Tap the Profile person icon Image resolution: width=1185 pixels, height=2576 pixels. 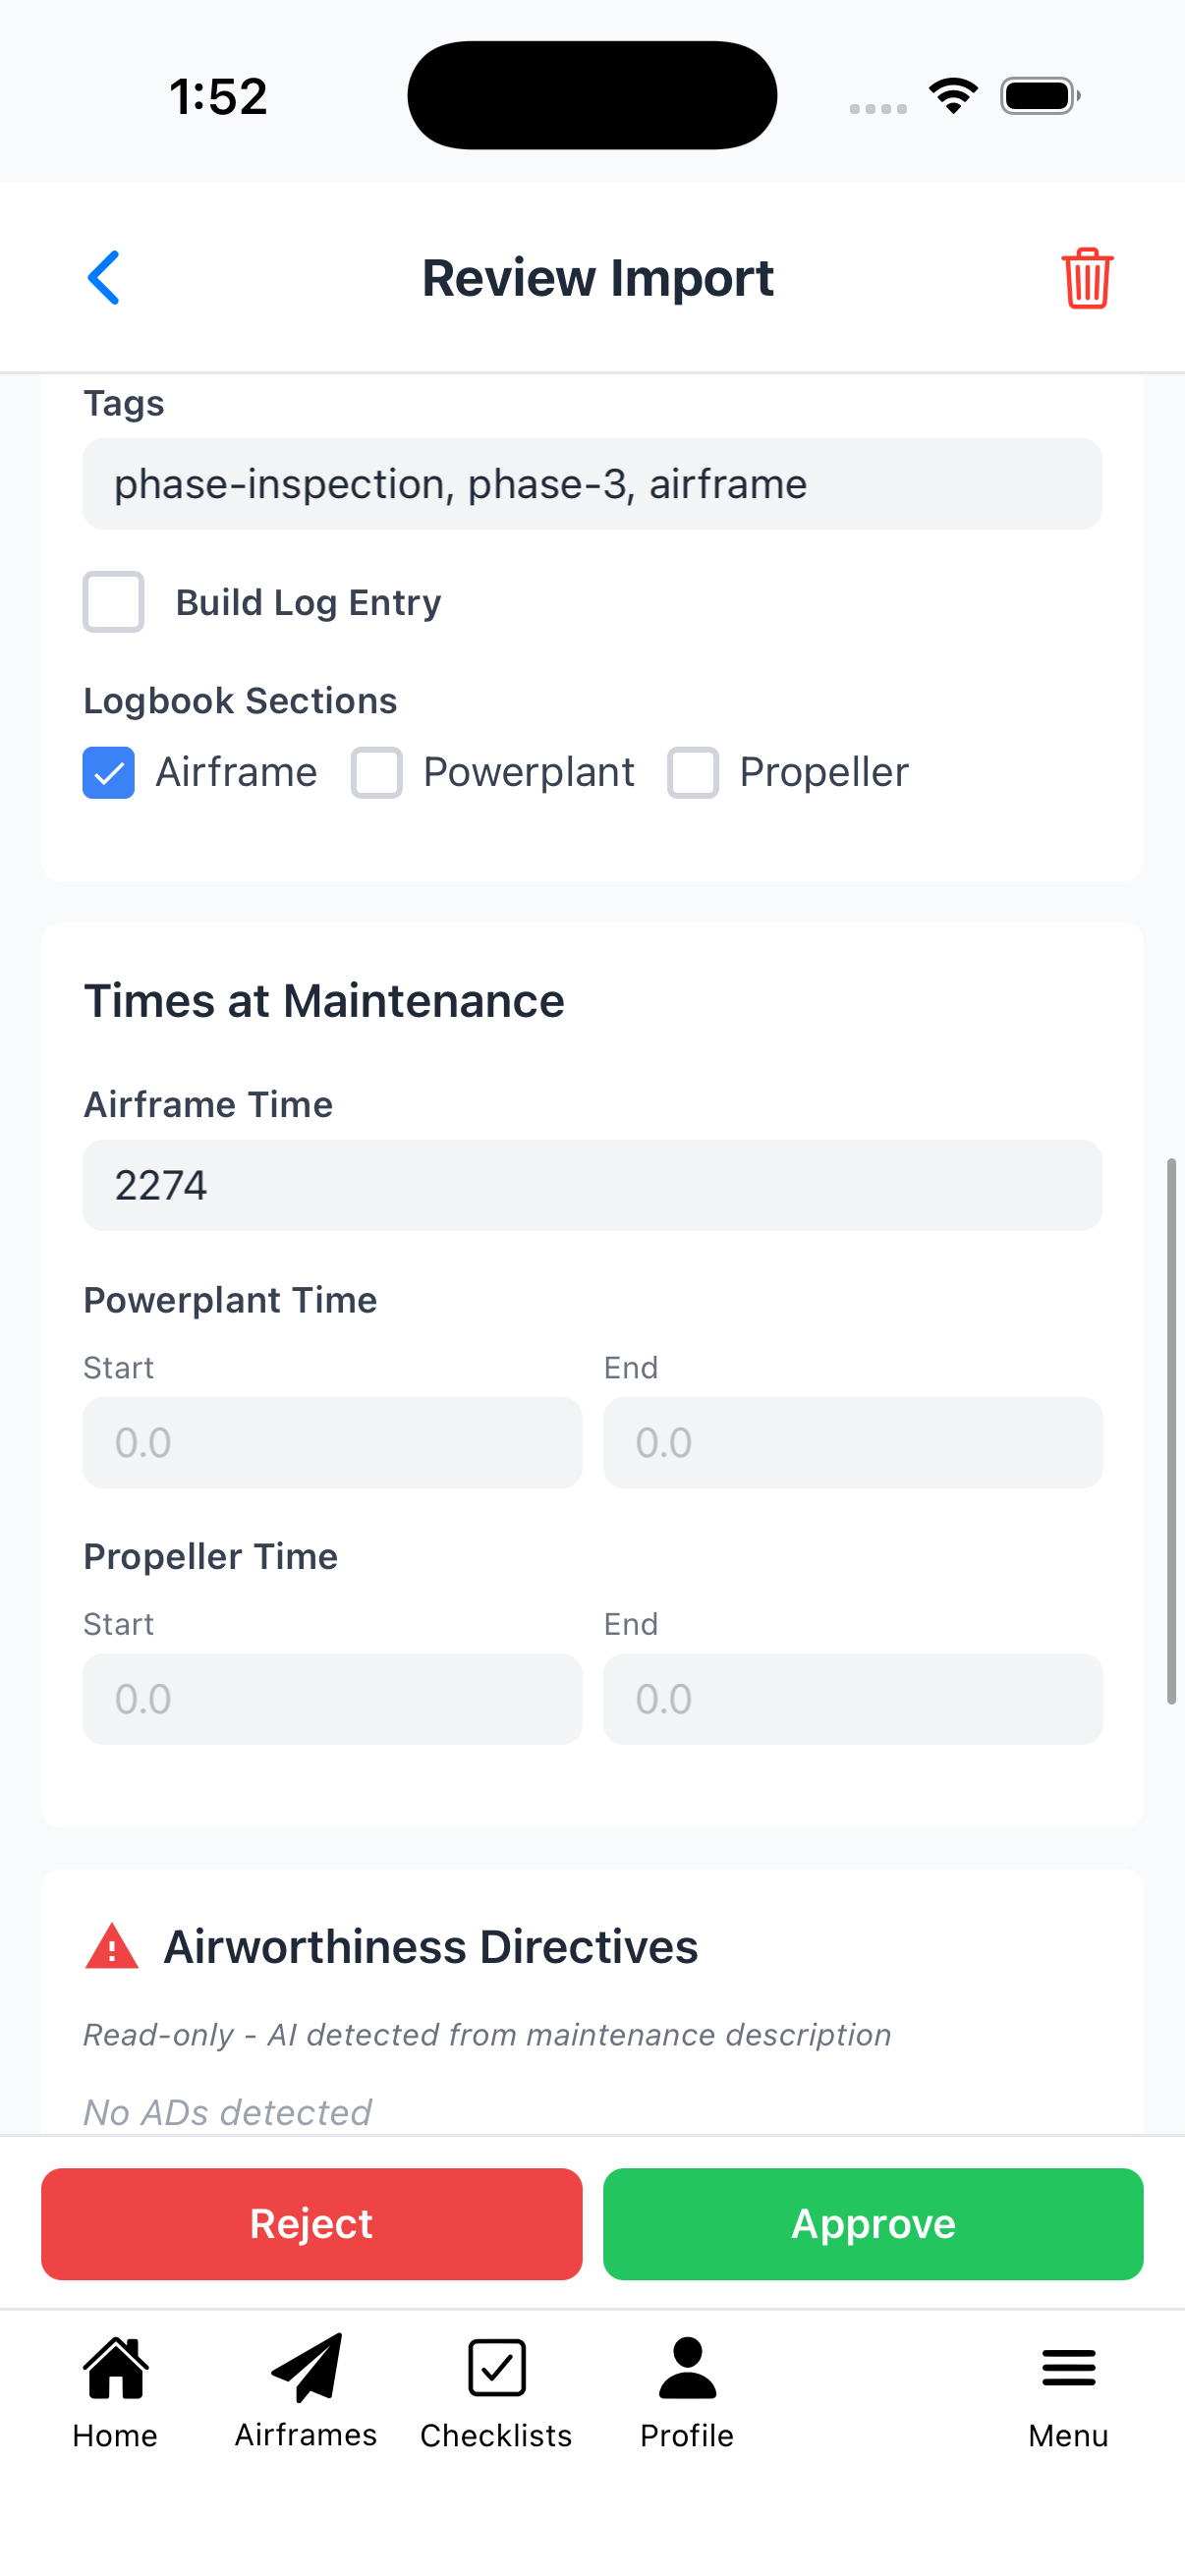pos(687,2368)
